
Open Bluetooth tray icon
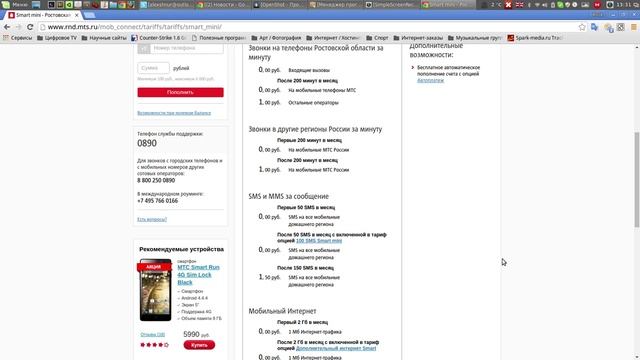529,4
